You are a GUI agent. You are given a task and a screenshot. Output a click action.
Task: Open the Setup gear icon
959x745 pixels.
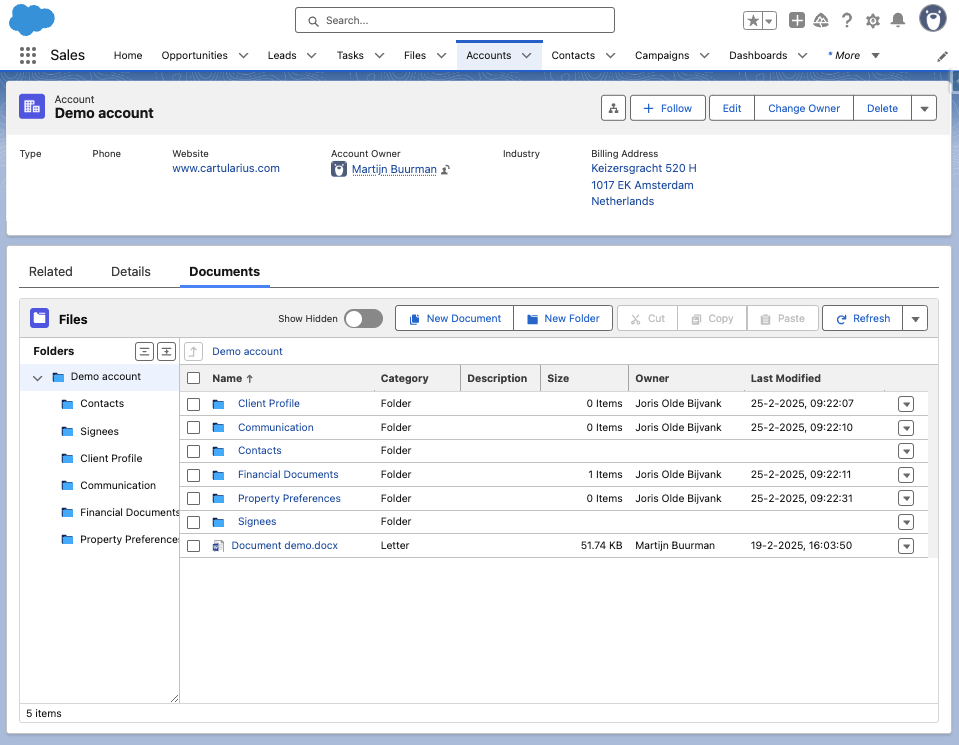[x=872, y=21]
